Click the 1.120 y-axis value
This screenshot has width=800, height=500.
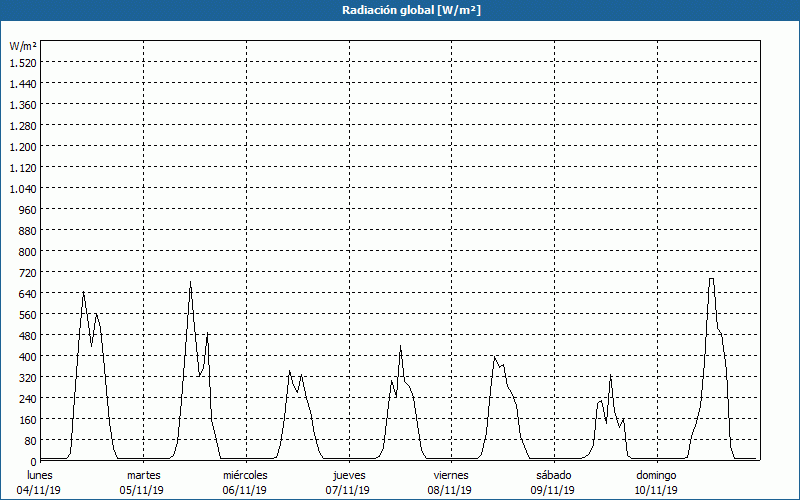(23, 167)
